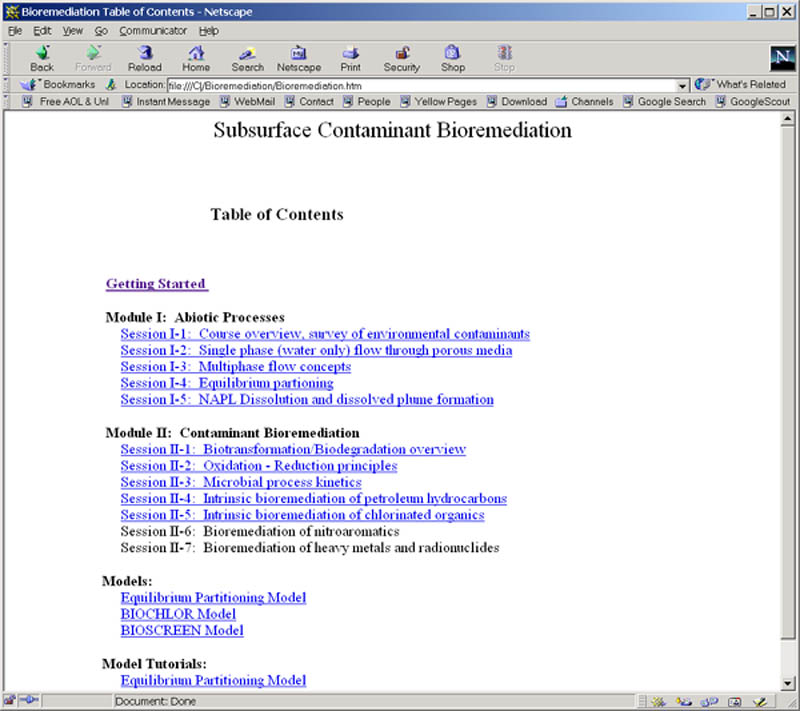Open Equilibrium Partitioning Model under Models
The image size is (800, 711).
(213, 597)
